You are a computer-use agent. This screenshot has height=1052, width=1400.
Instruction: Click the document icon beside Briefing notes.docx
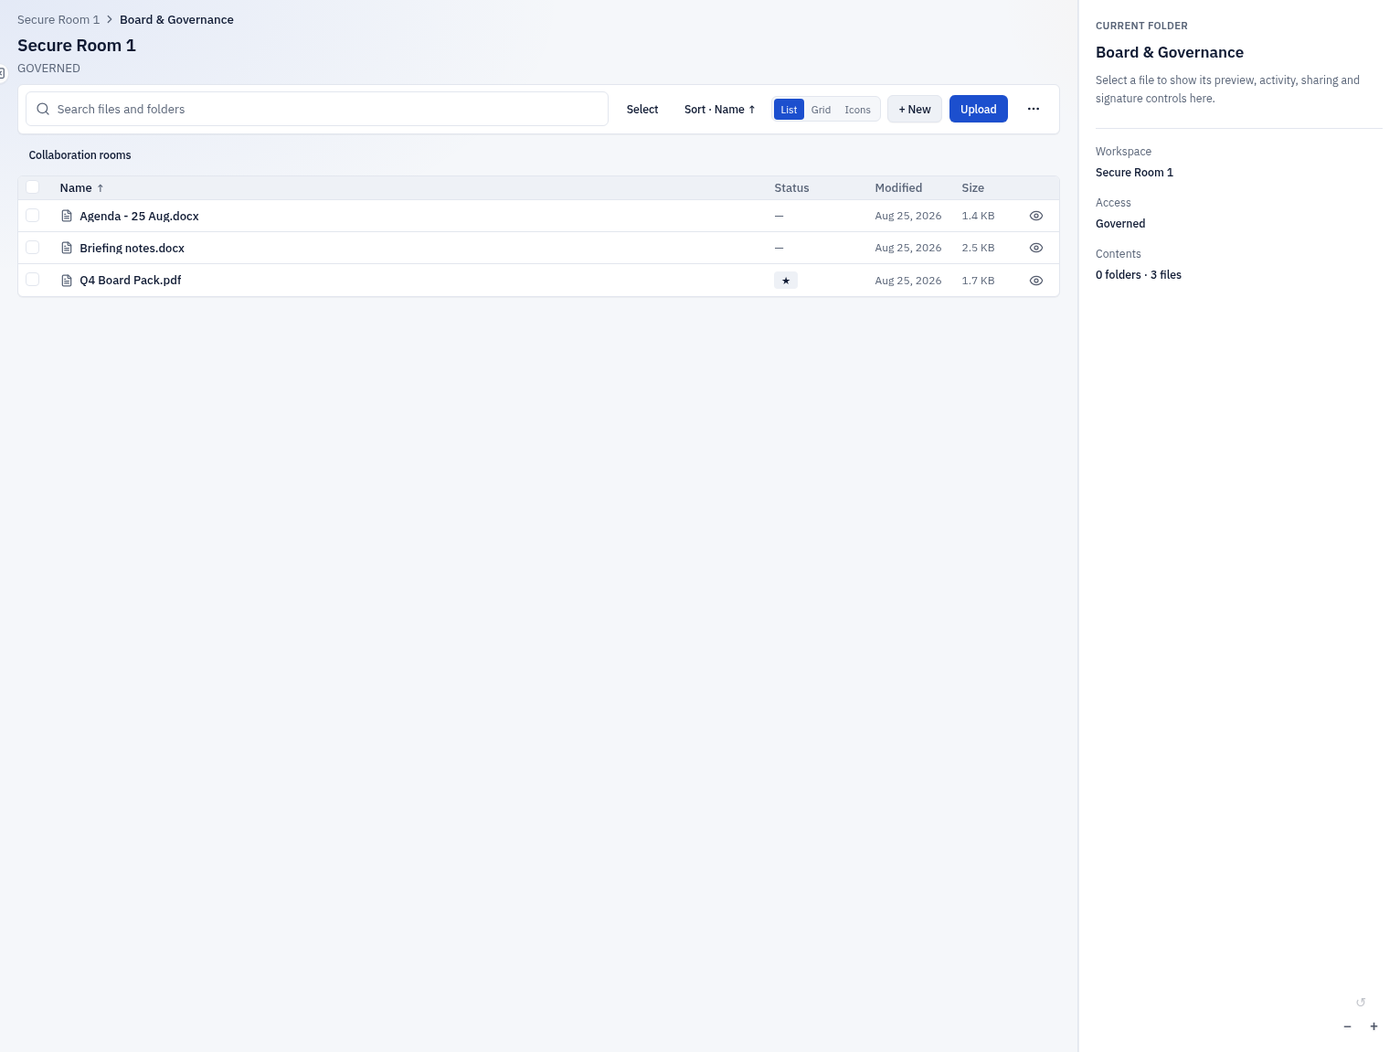tap(67, 248)
